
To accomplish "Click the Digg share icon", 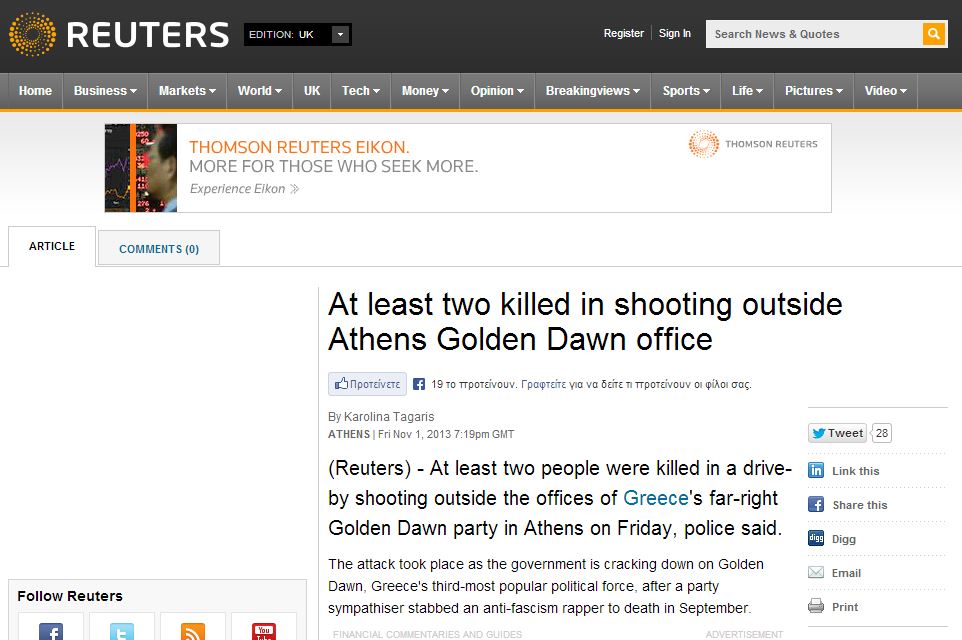I will (816, 539).
